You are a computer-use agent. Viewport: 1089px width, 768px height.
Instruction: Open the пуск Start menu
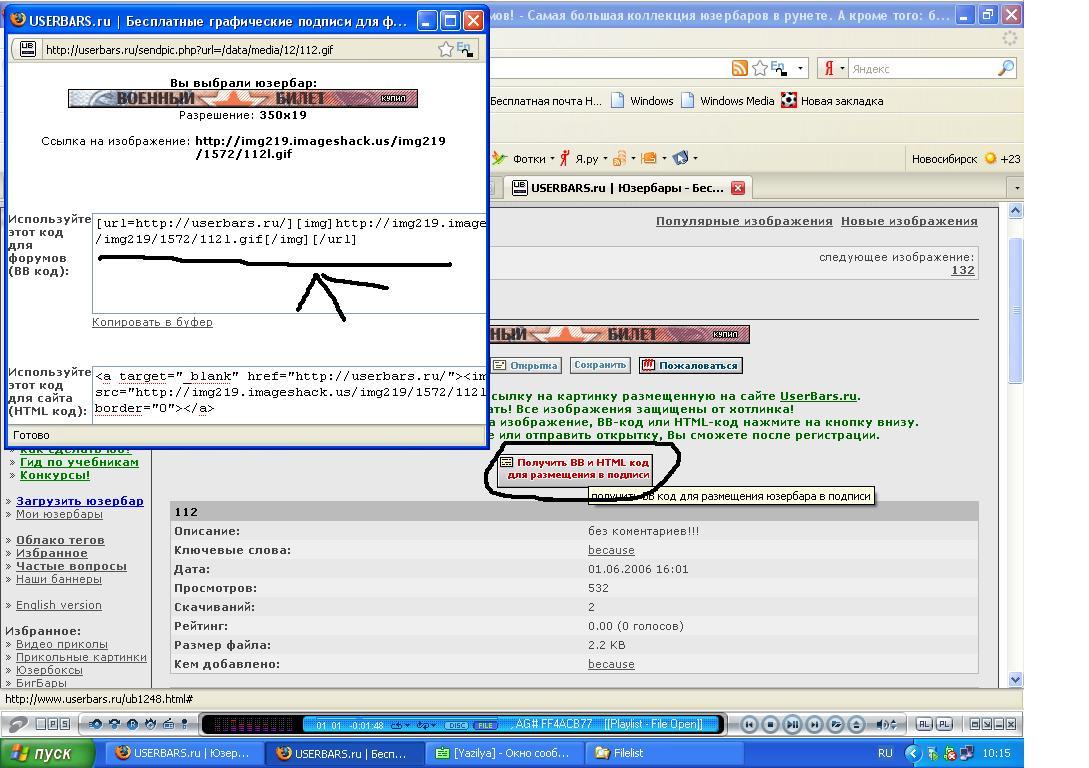46,753
